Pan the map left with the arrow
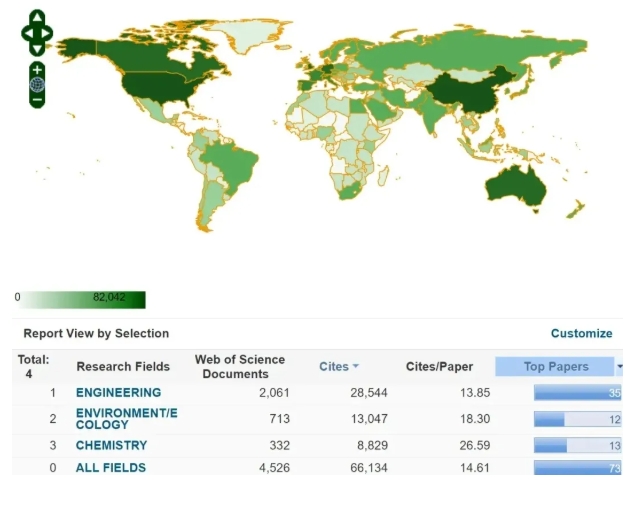643x518 pixels. [x=27, y=32]
